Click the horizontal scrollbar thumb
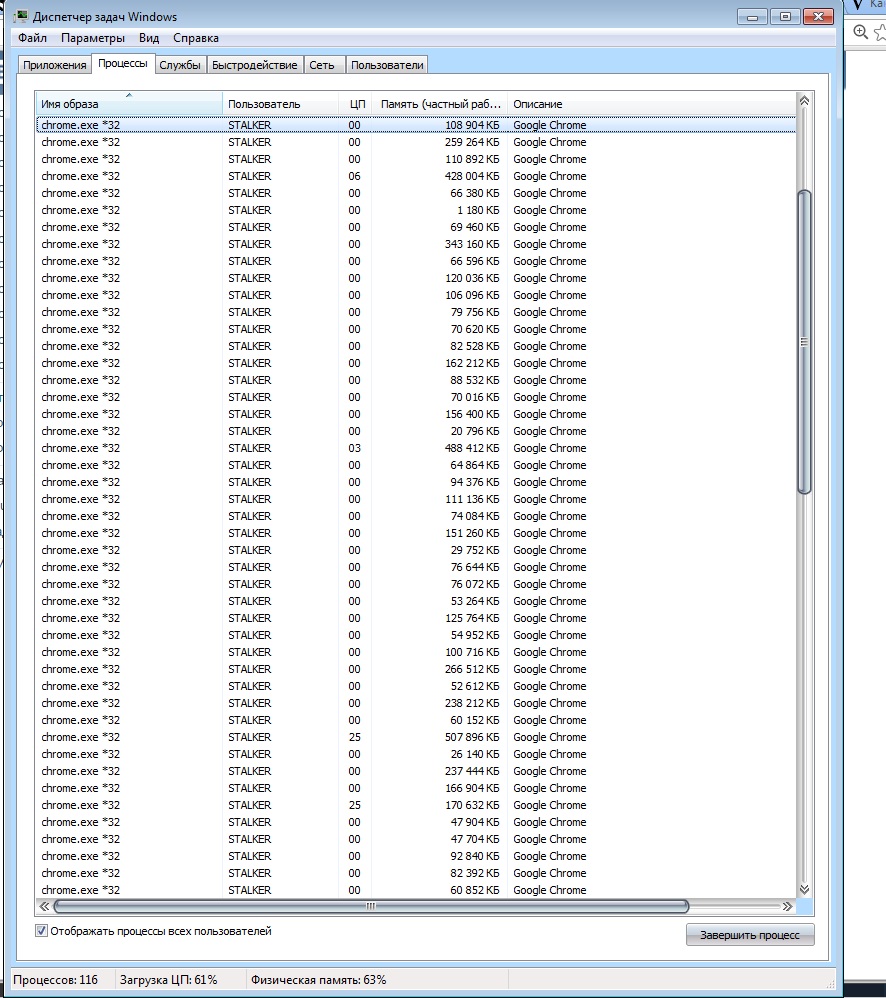This screenshot has height=998, width=886. click(371, 906)
